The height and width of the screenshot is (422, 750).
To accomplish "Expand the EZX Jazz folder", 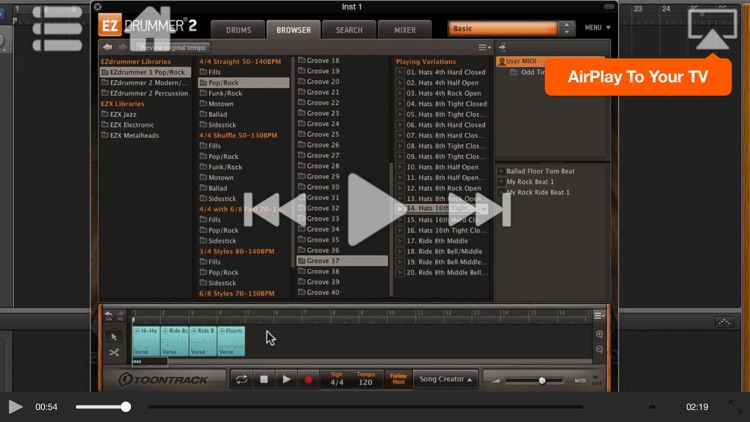I will tap(119, 114).
